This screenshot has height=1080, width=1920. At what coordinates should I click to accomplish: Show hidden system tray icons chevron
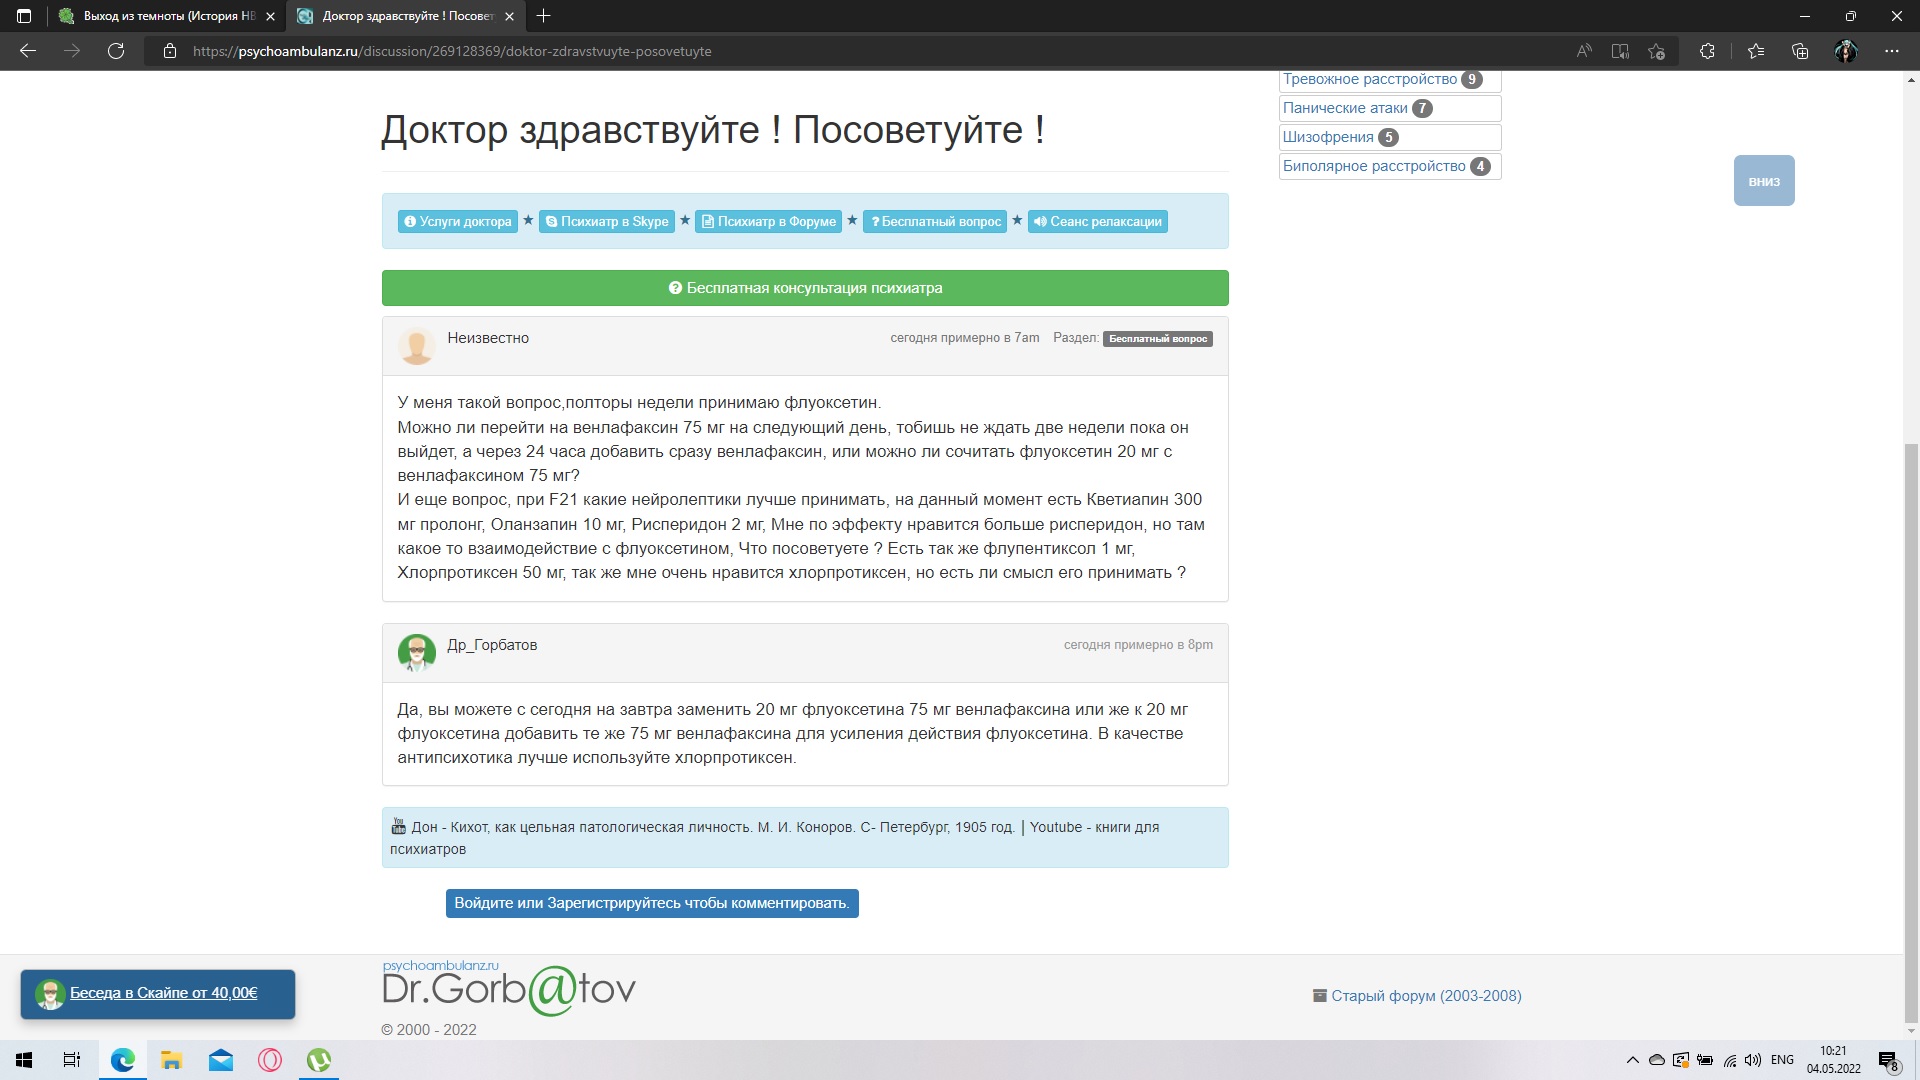click(1633, 1060)
